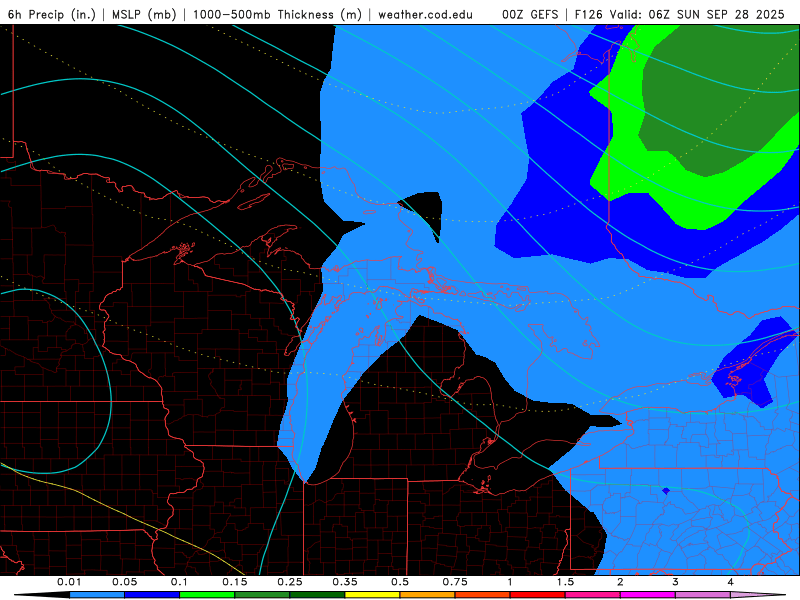Viewport: 800px width, 600px height.
Task: Click the 'weather.cod.edu' source text
Action: pyautogui.click(x=425, y=14)
